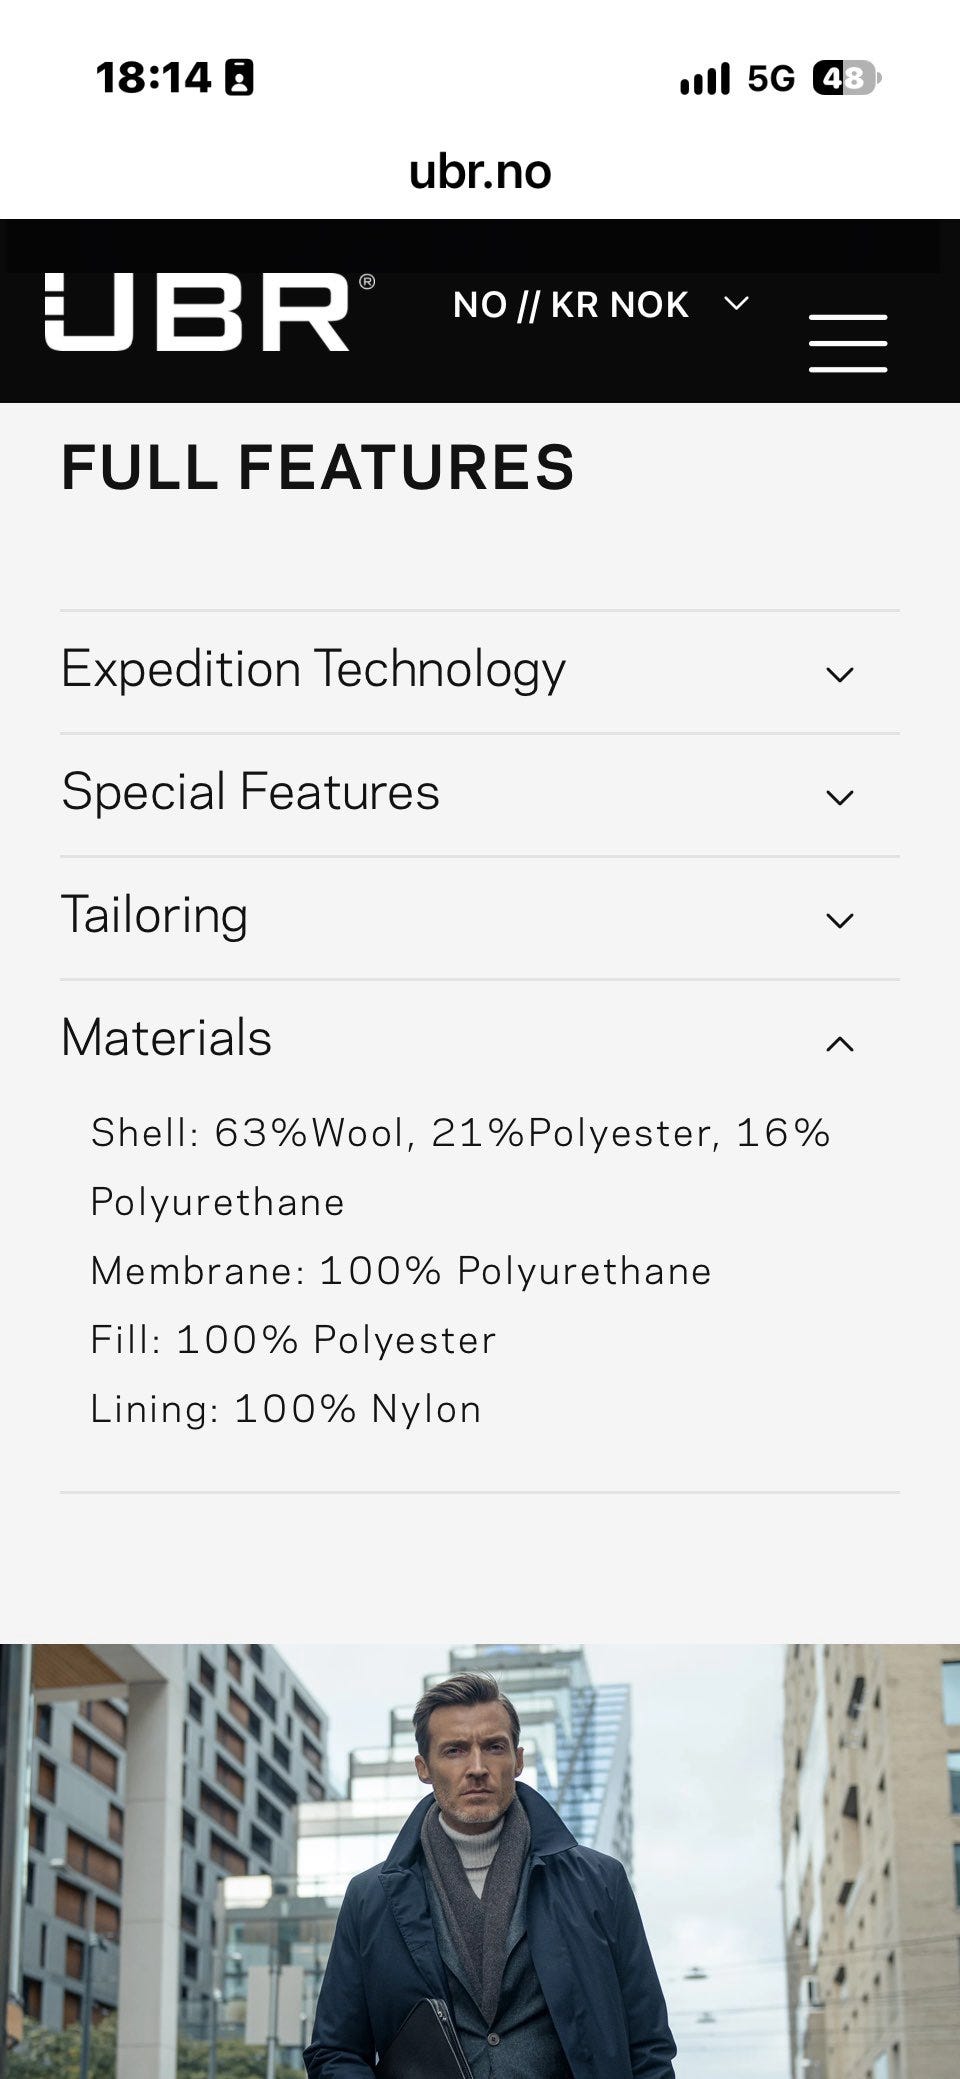Tap the UBR logo

pyautogui.click(x=210, y=311)
